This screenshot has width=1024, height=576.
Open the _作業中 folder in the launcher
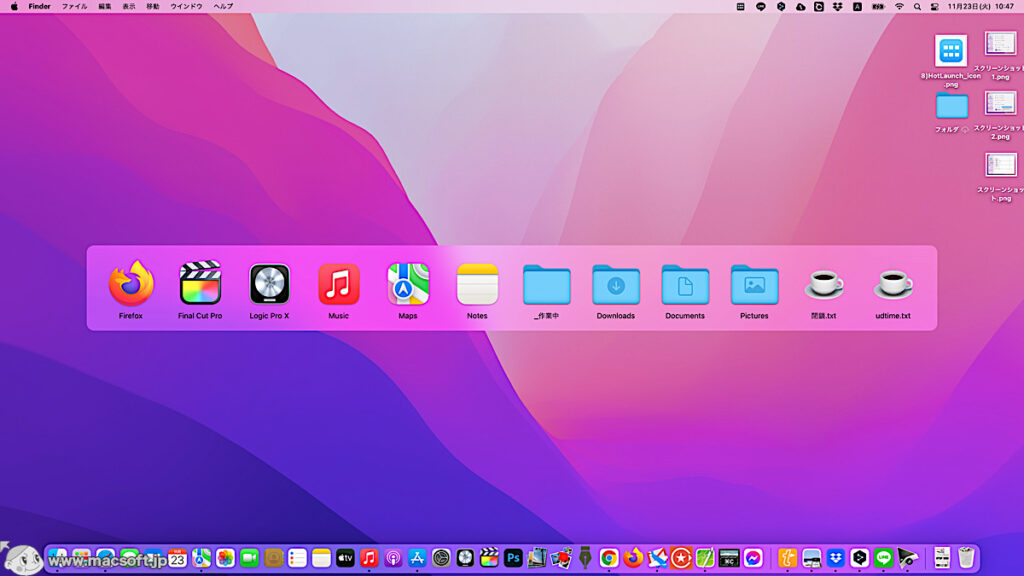pyautogui.click(x=547, y=285)
